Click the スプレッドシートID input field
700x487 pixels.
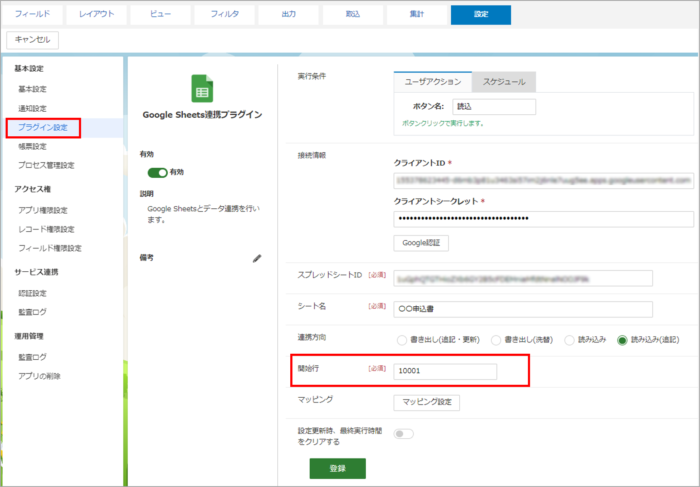tap(523, 279)
